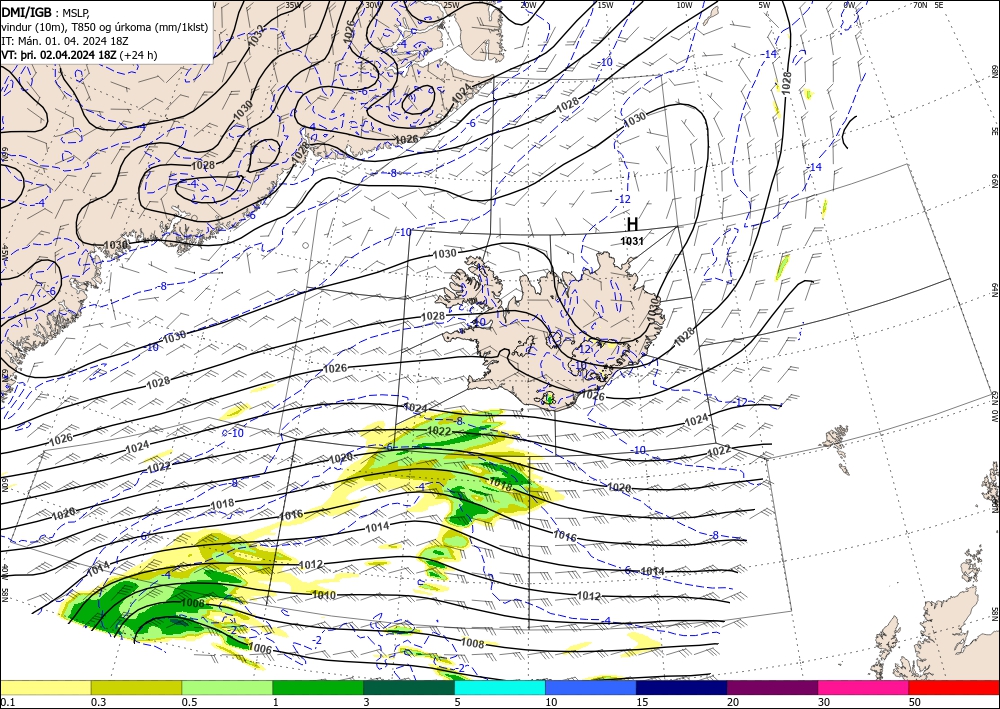Pick the purple 20 mm legend swatch
Screen dimensions: 1000x709
click(x=772, y=687)
